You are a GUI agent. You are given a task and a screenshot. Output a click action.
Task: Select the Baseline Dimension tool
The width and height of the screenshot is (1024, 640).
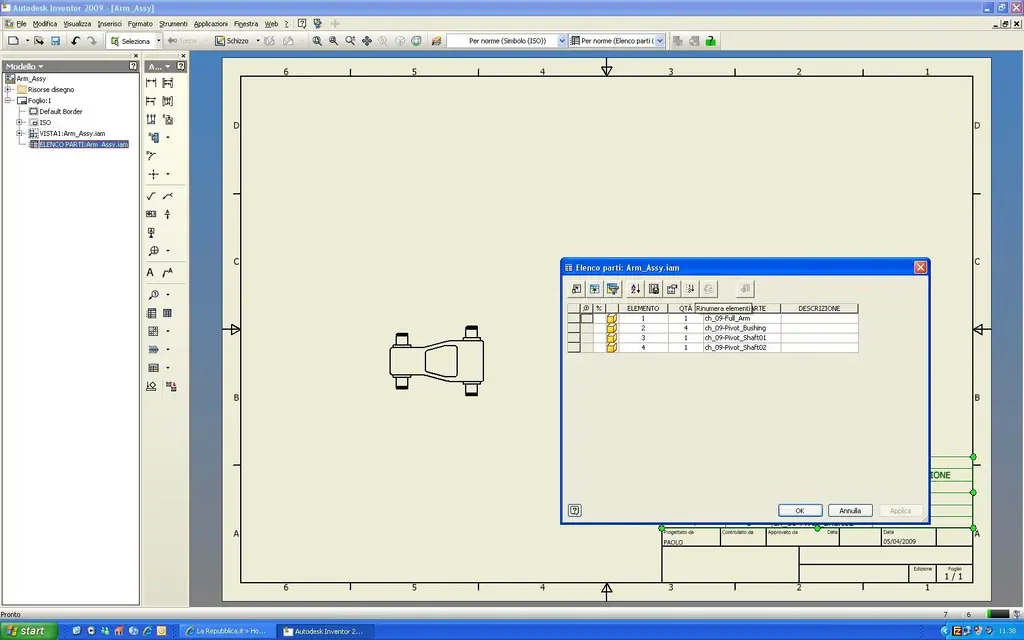[151, 101]
